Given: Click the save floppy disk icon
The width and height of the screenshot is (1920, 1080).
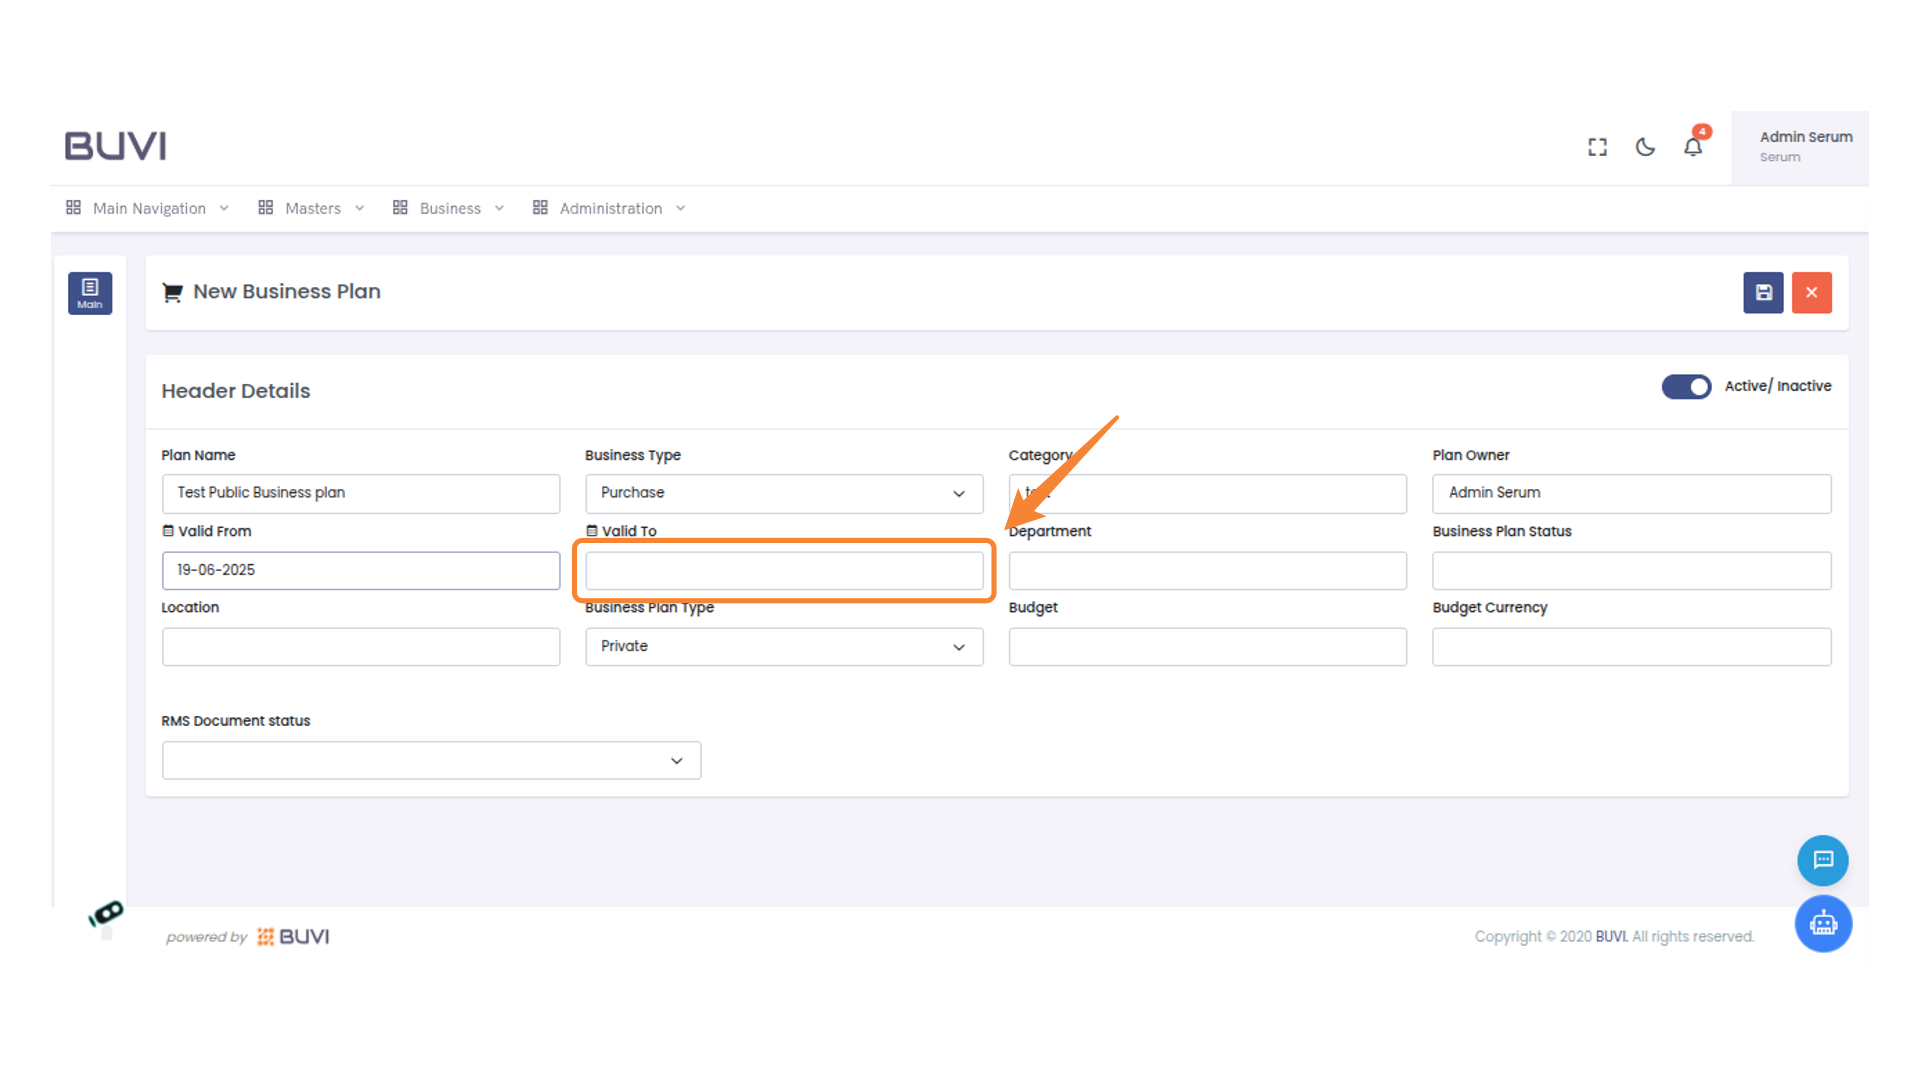Looking at the screenshot, I should [x=1763, y=293].
